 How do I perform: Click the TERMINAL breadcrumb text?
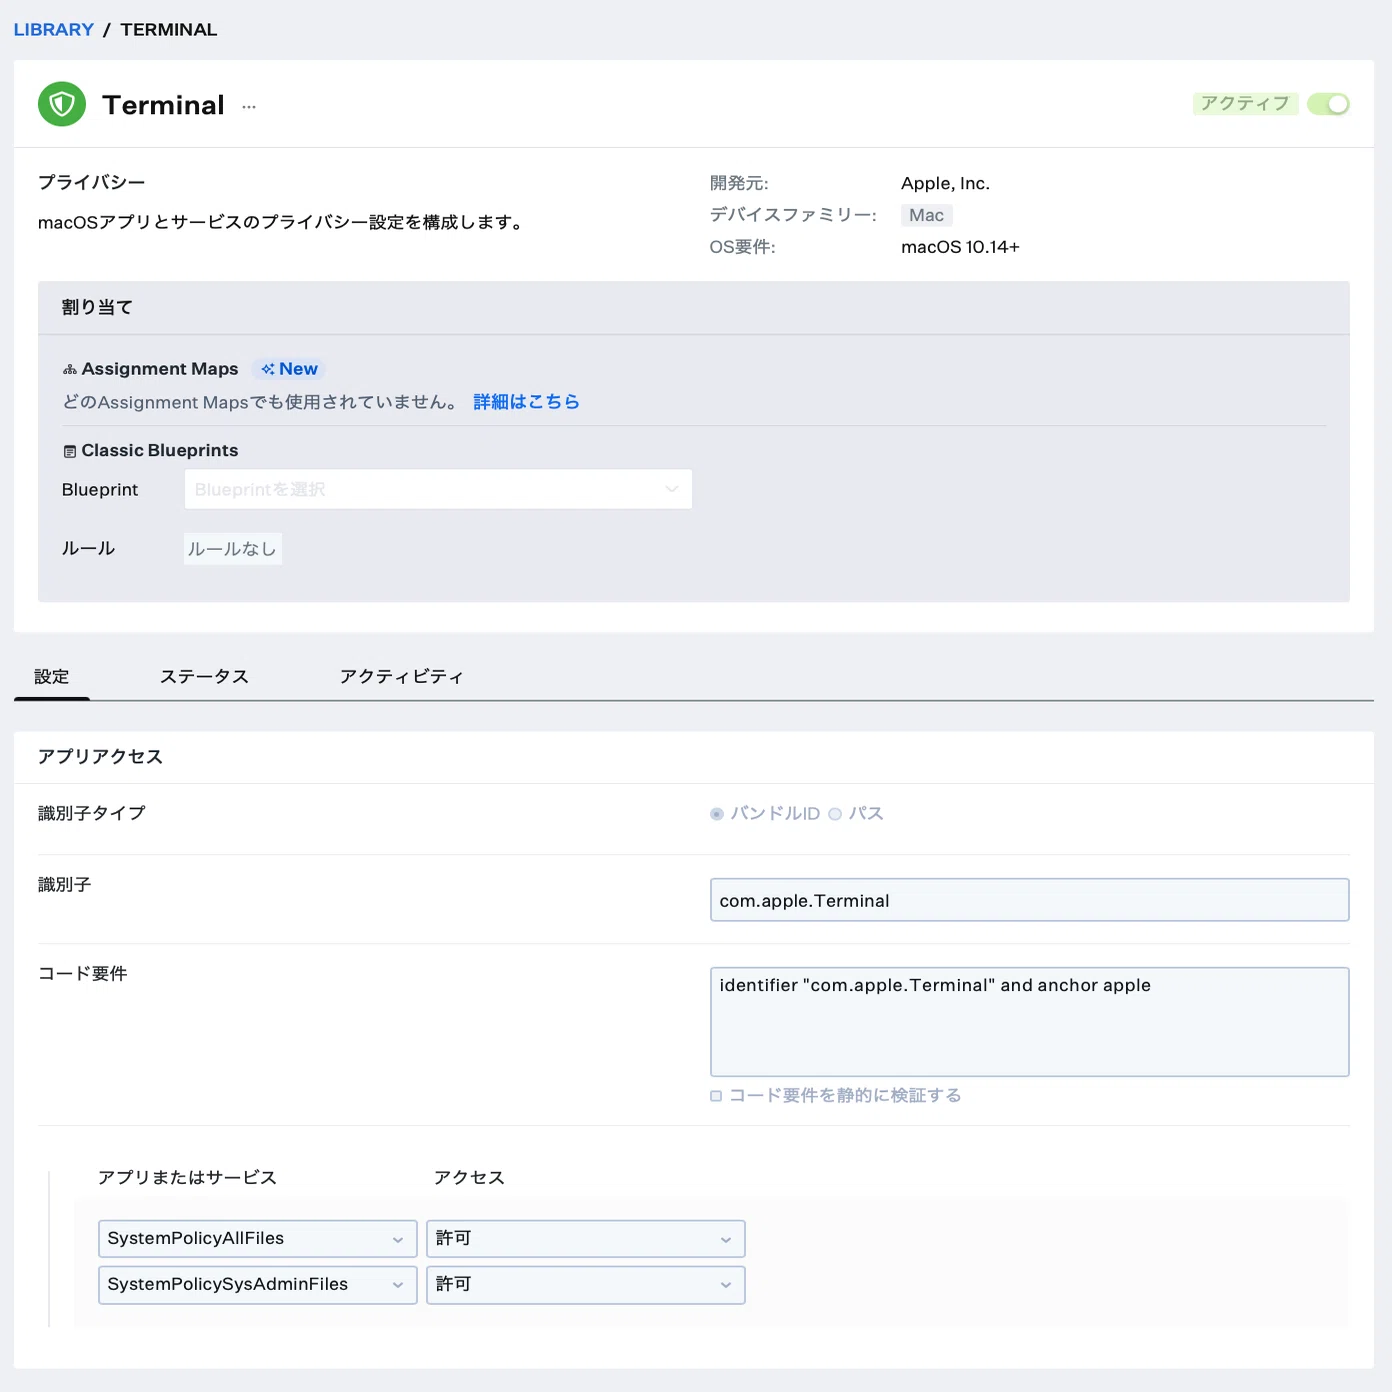click(169, 30)
